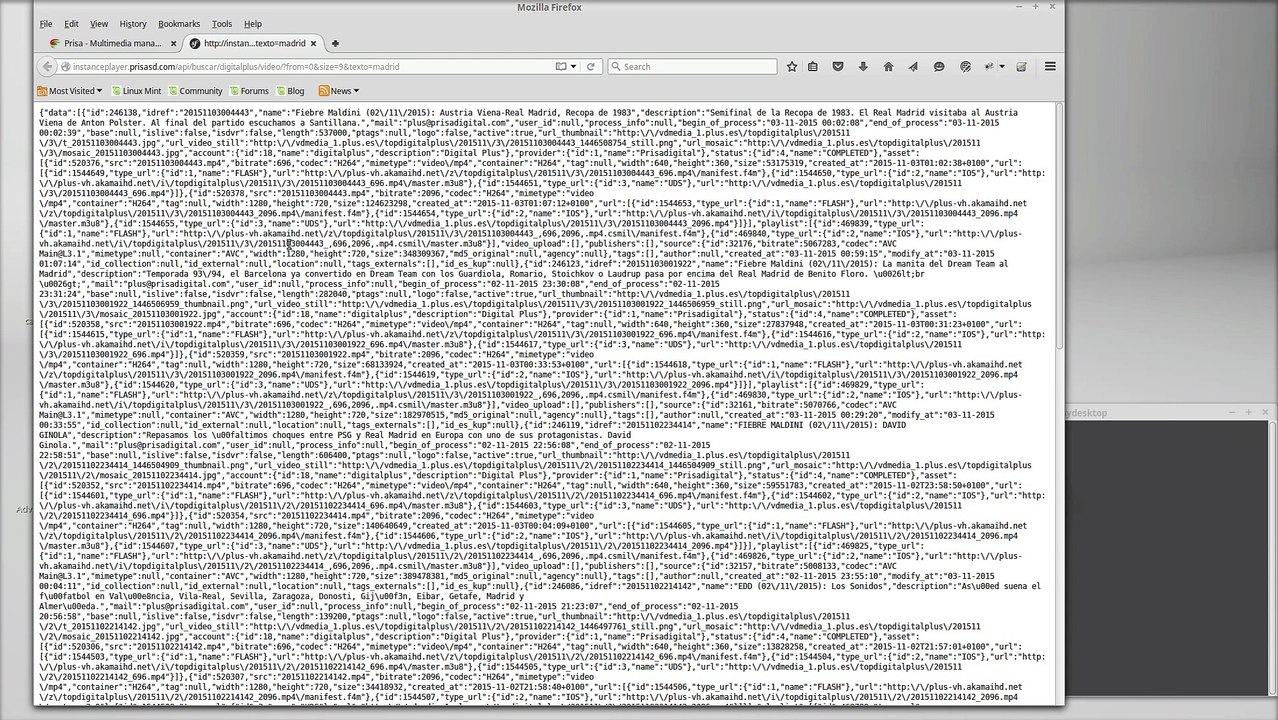Open the Firefox hamburger menu
This screenshot has width=1278, height=720.
(1050, 67)
